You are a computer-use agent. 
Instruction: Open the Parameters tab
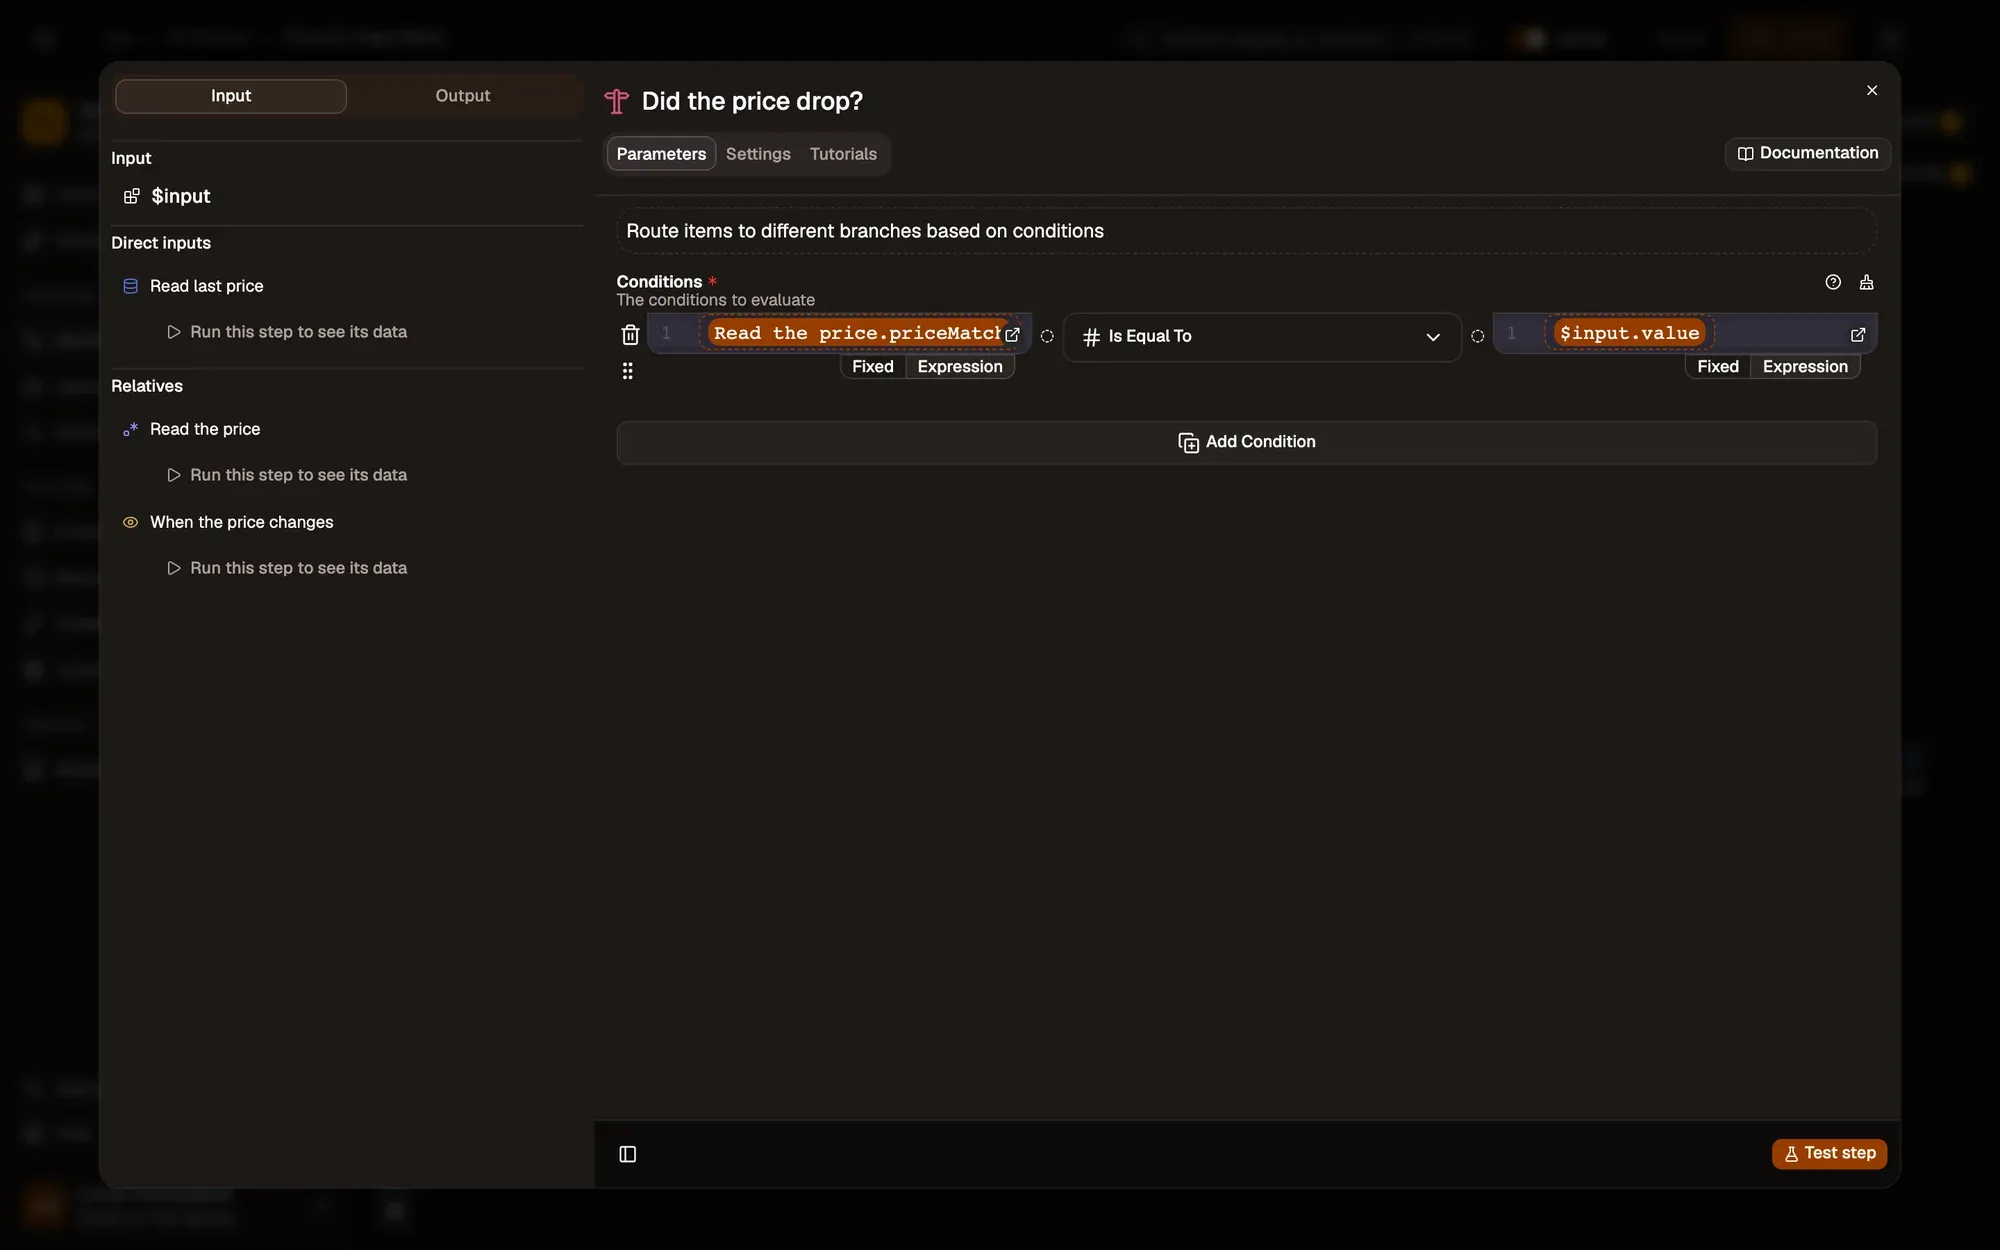pos(661,154)
